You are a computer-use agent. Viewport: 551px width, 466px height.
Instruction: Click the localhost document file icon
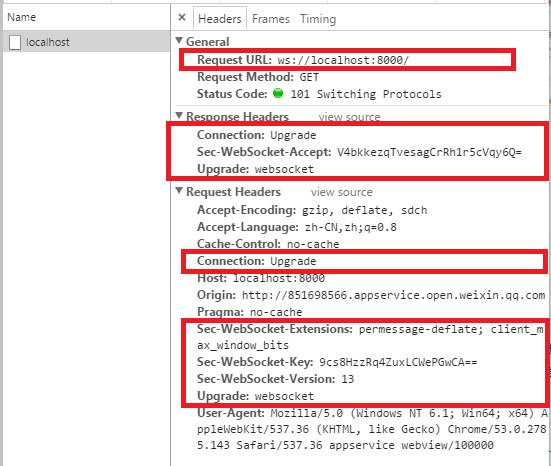[x=15, y=42]
